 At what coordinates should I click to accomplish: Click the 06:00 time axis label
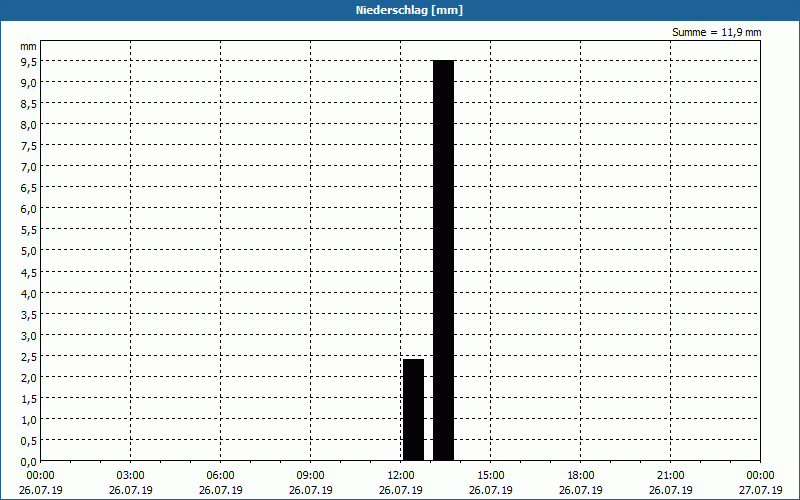[220, 475]
